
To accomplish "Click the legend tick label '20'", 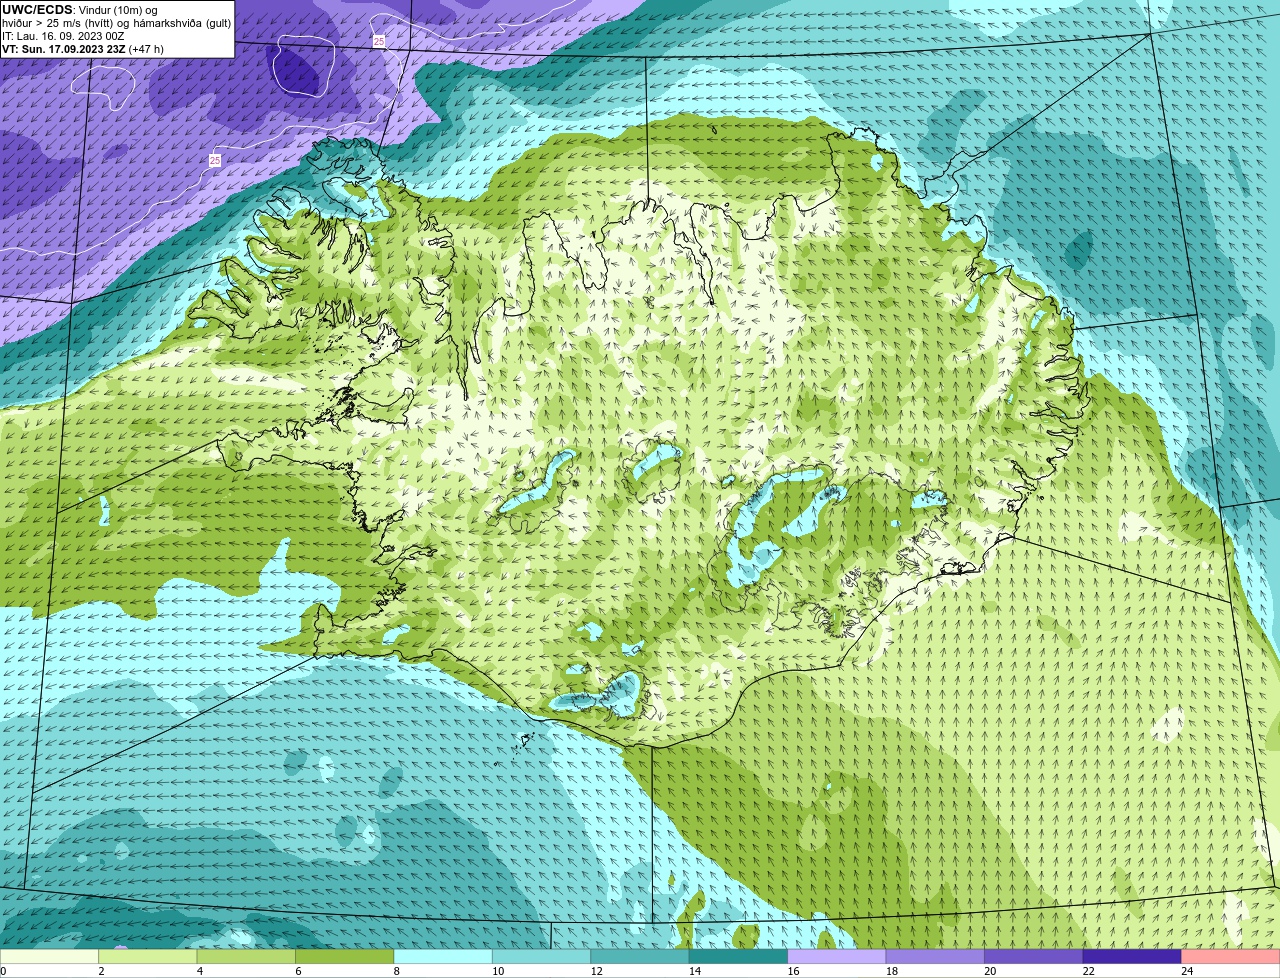I will (990, 971).
